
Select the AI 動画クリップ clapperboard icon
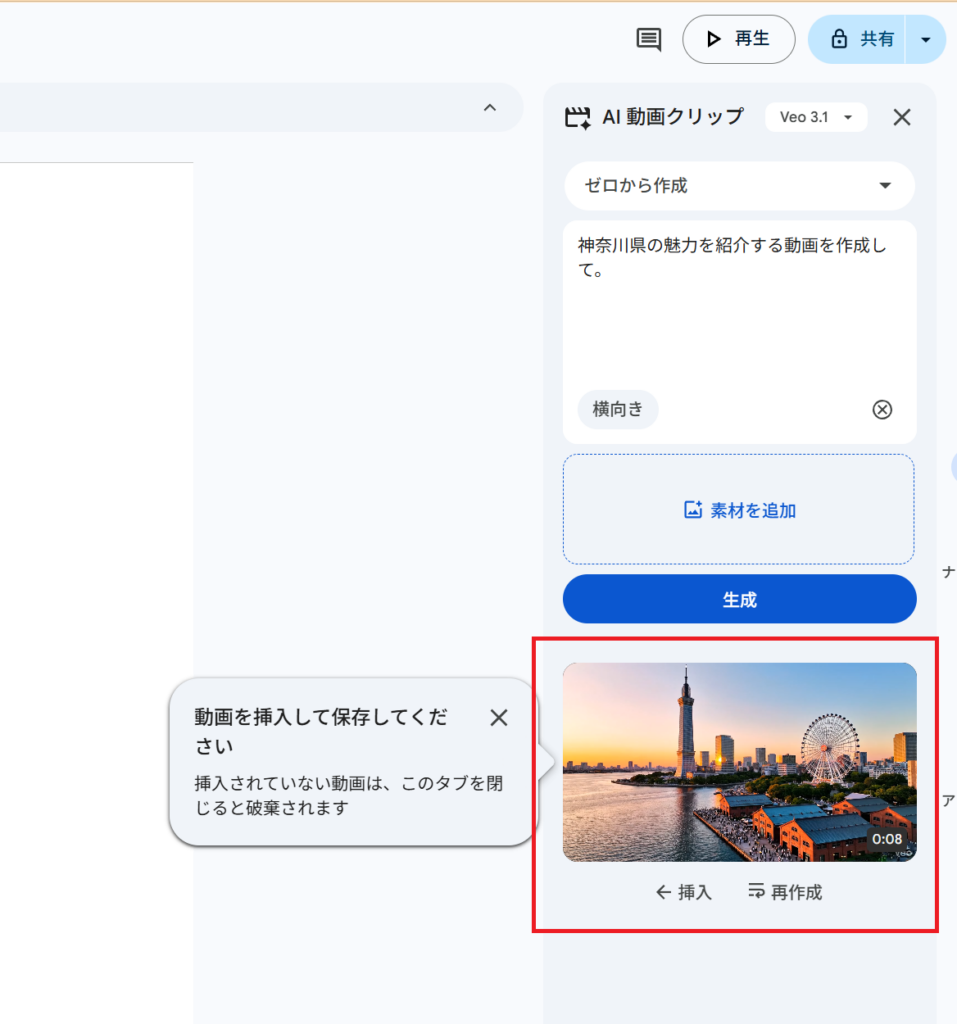pyautogui.click(x=579, y=117)
